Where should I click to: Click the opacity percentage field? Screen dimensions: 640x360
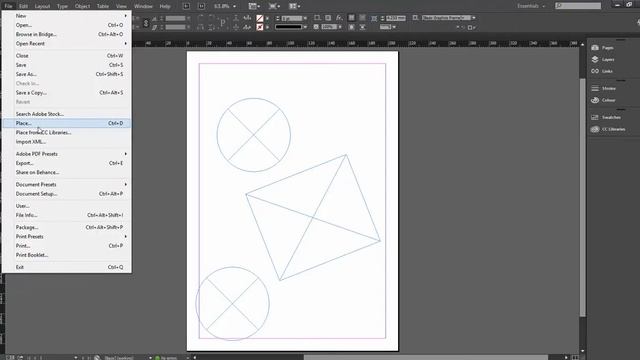pos(329,27)
